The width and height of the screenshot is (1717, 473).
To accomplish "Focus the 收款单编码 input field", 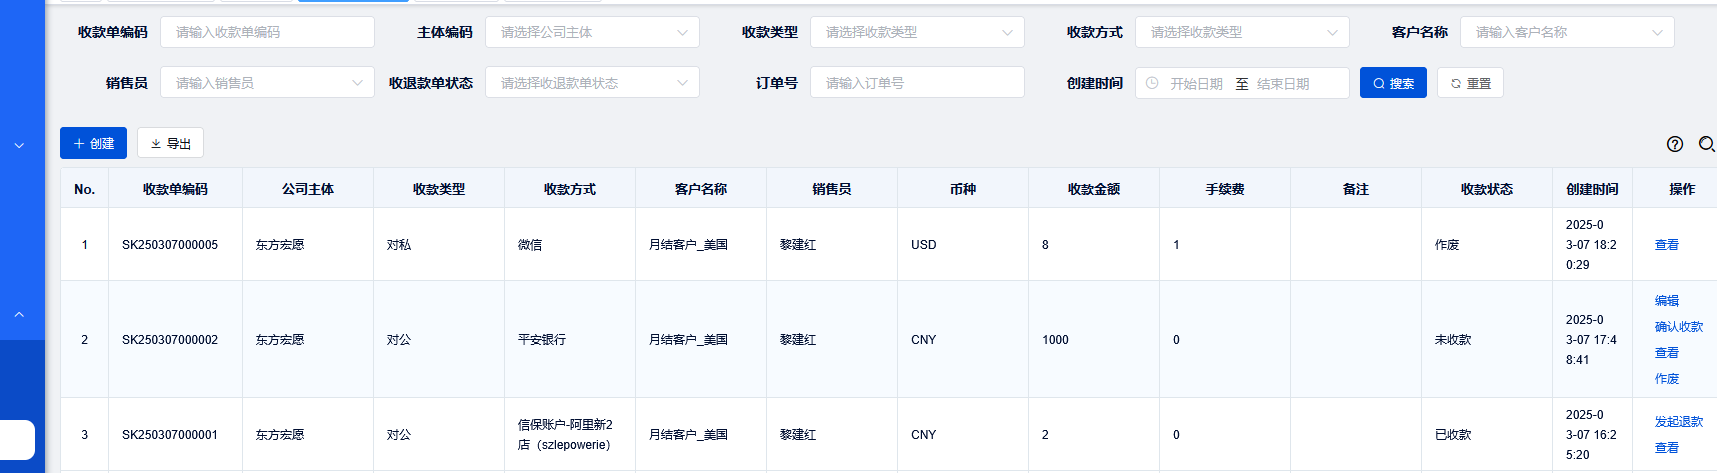I will coord(267,32).
